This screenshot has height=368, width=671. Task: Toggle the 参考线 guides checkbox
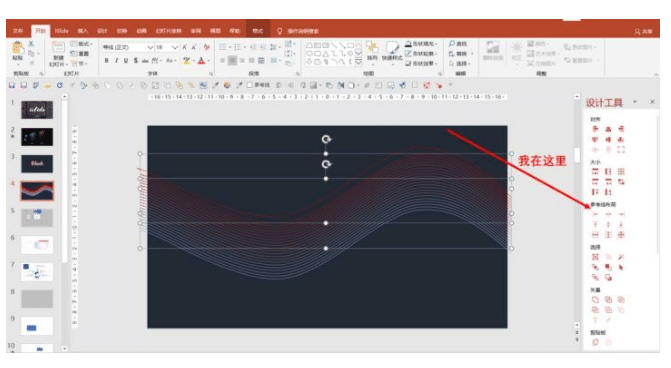coord(249,85)
